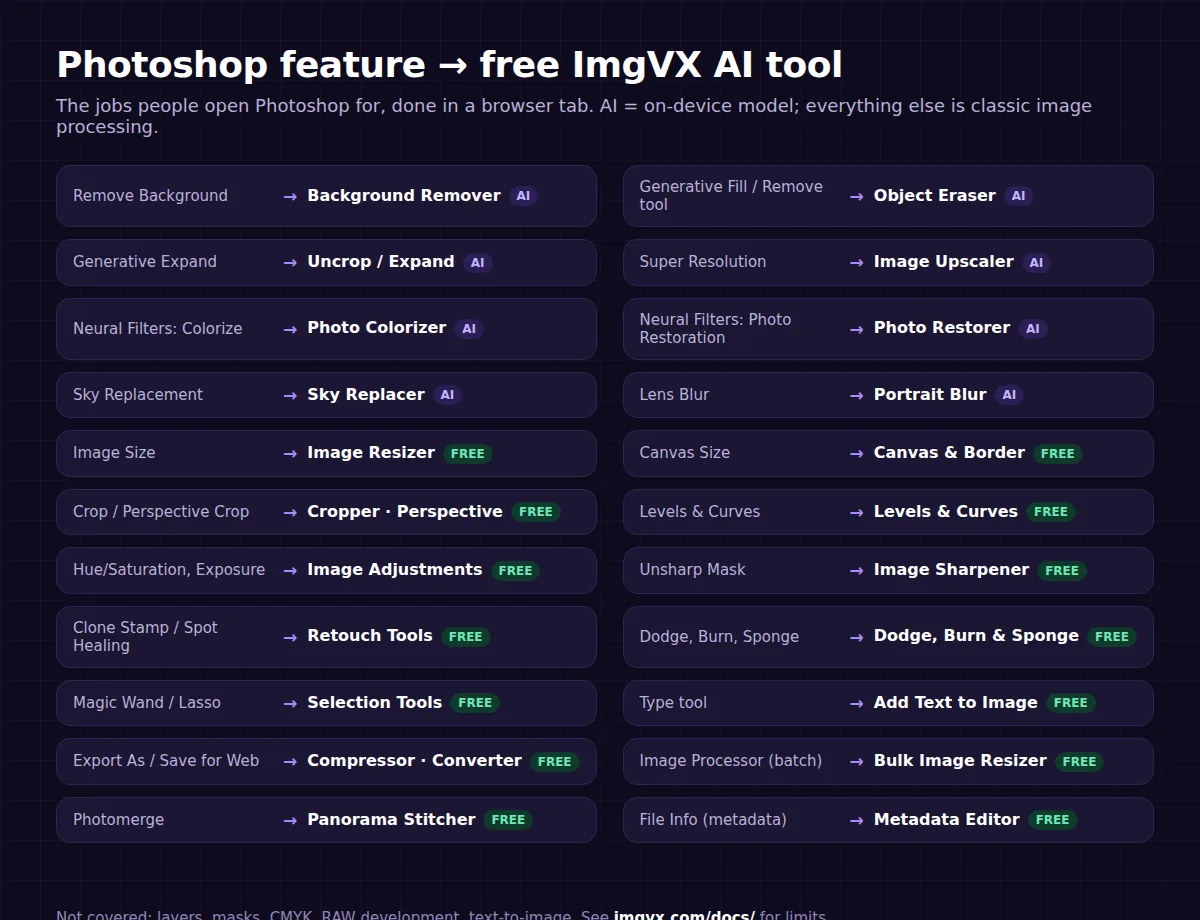Screen dimensions: 1200x920
Task: Click the AI badge beside Photo Restorer
Action: 1033,329
